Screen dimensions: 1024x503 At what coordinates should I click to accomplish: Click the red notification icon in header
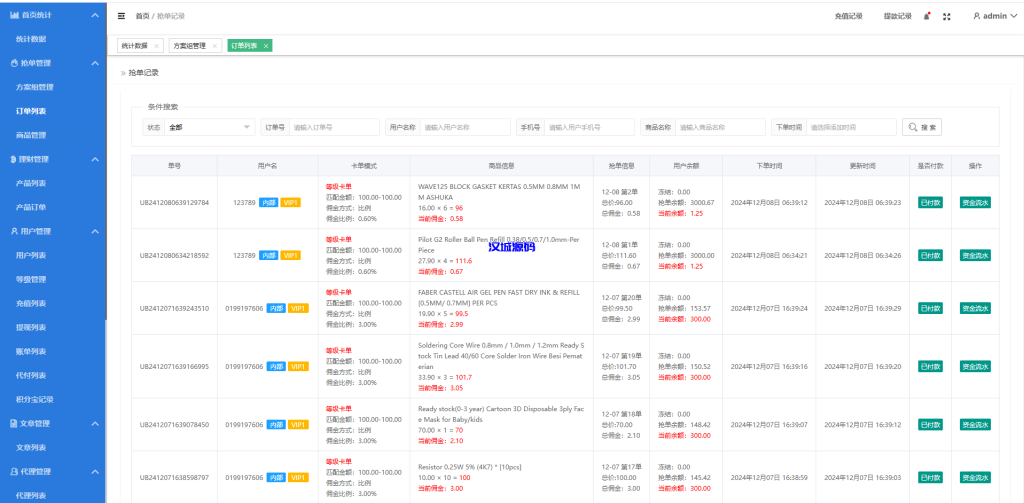pos(927,16)
